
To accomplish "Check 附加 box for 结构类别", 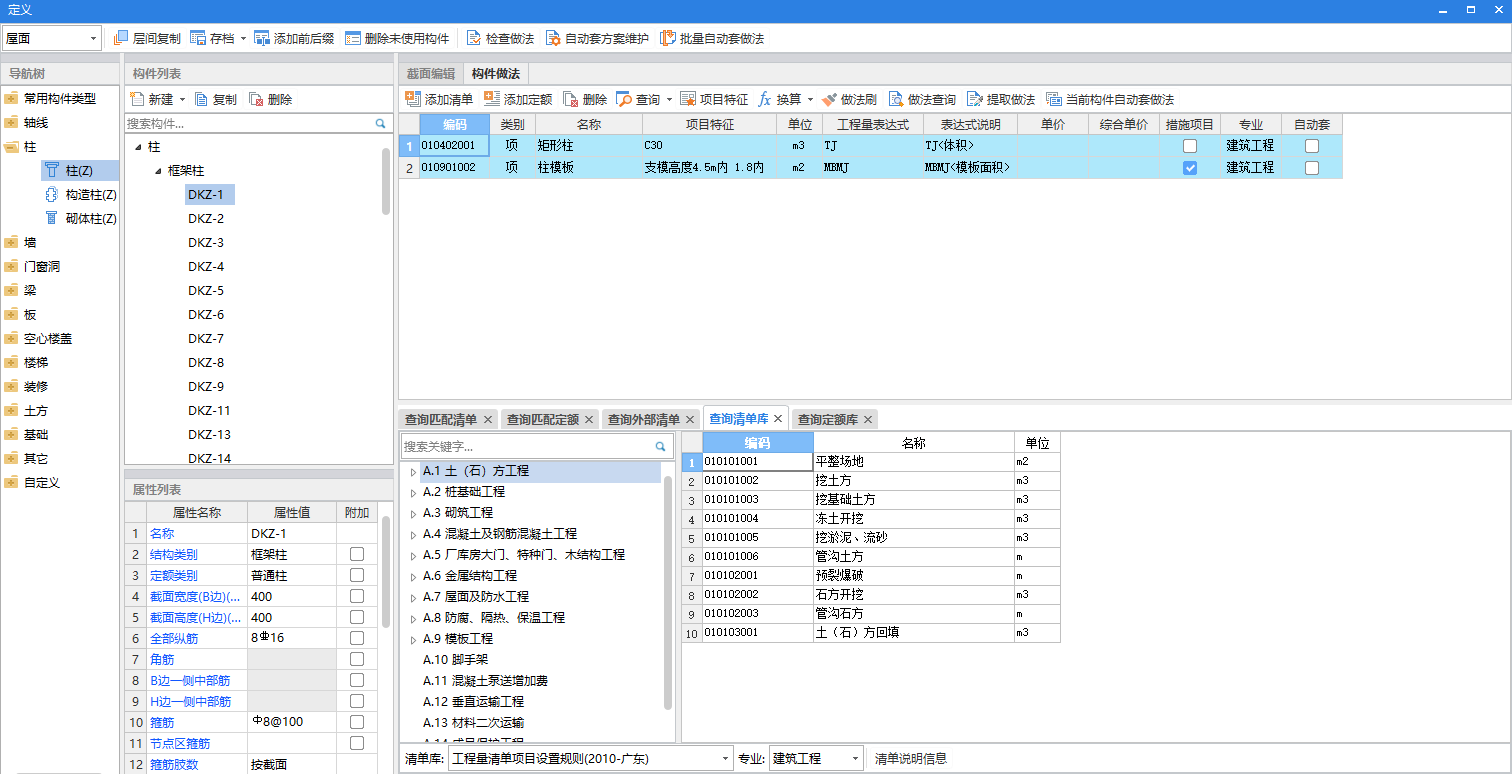I will coord(357,554).
